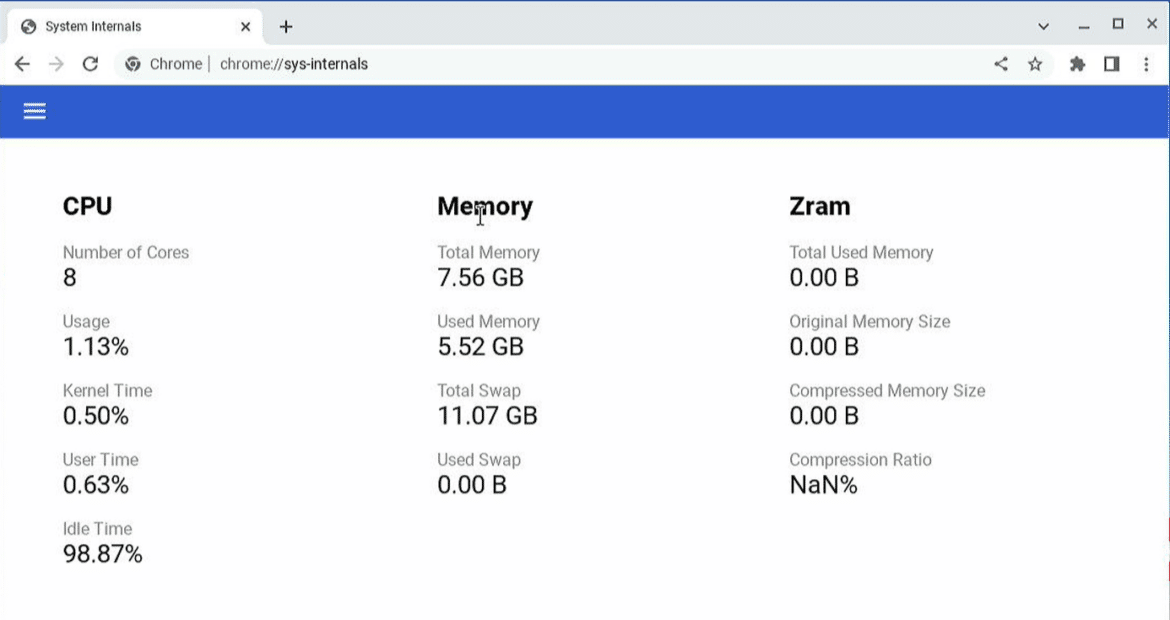Click the CPU Usage value 1.13%

pos(96,347)
